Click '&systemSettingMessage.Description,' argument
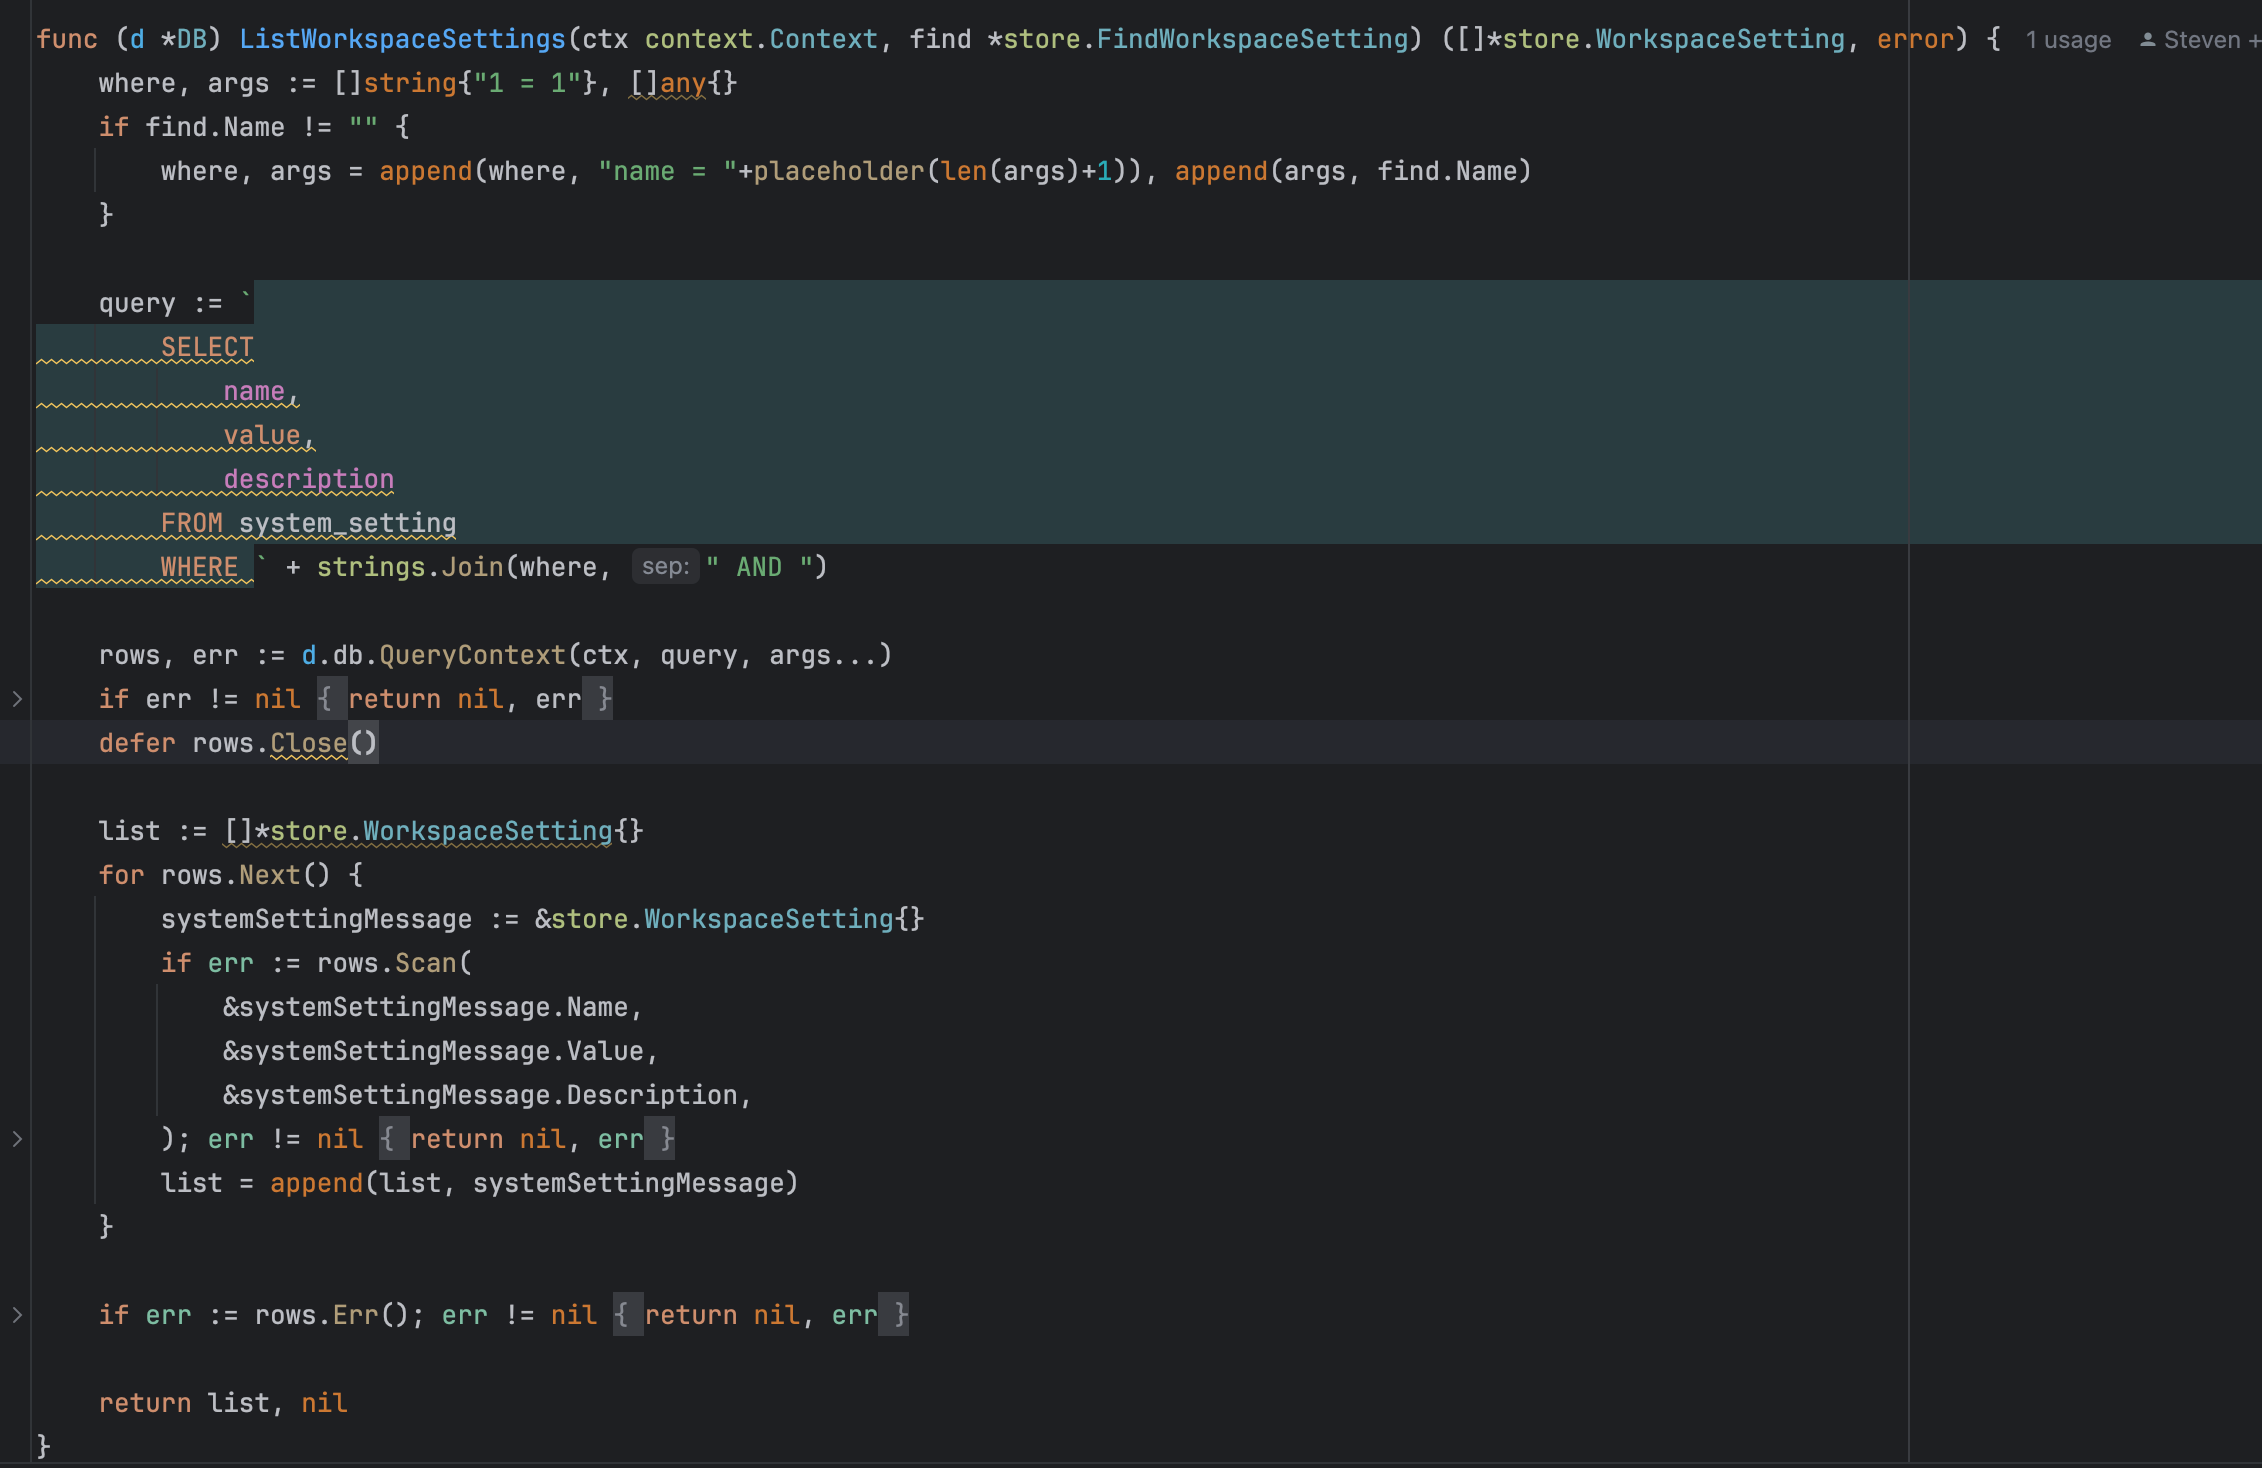 (488, 1095)
